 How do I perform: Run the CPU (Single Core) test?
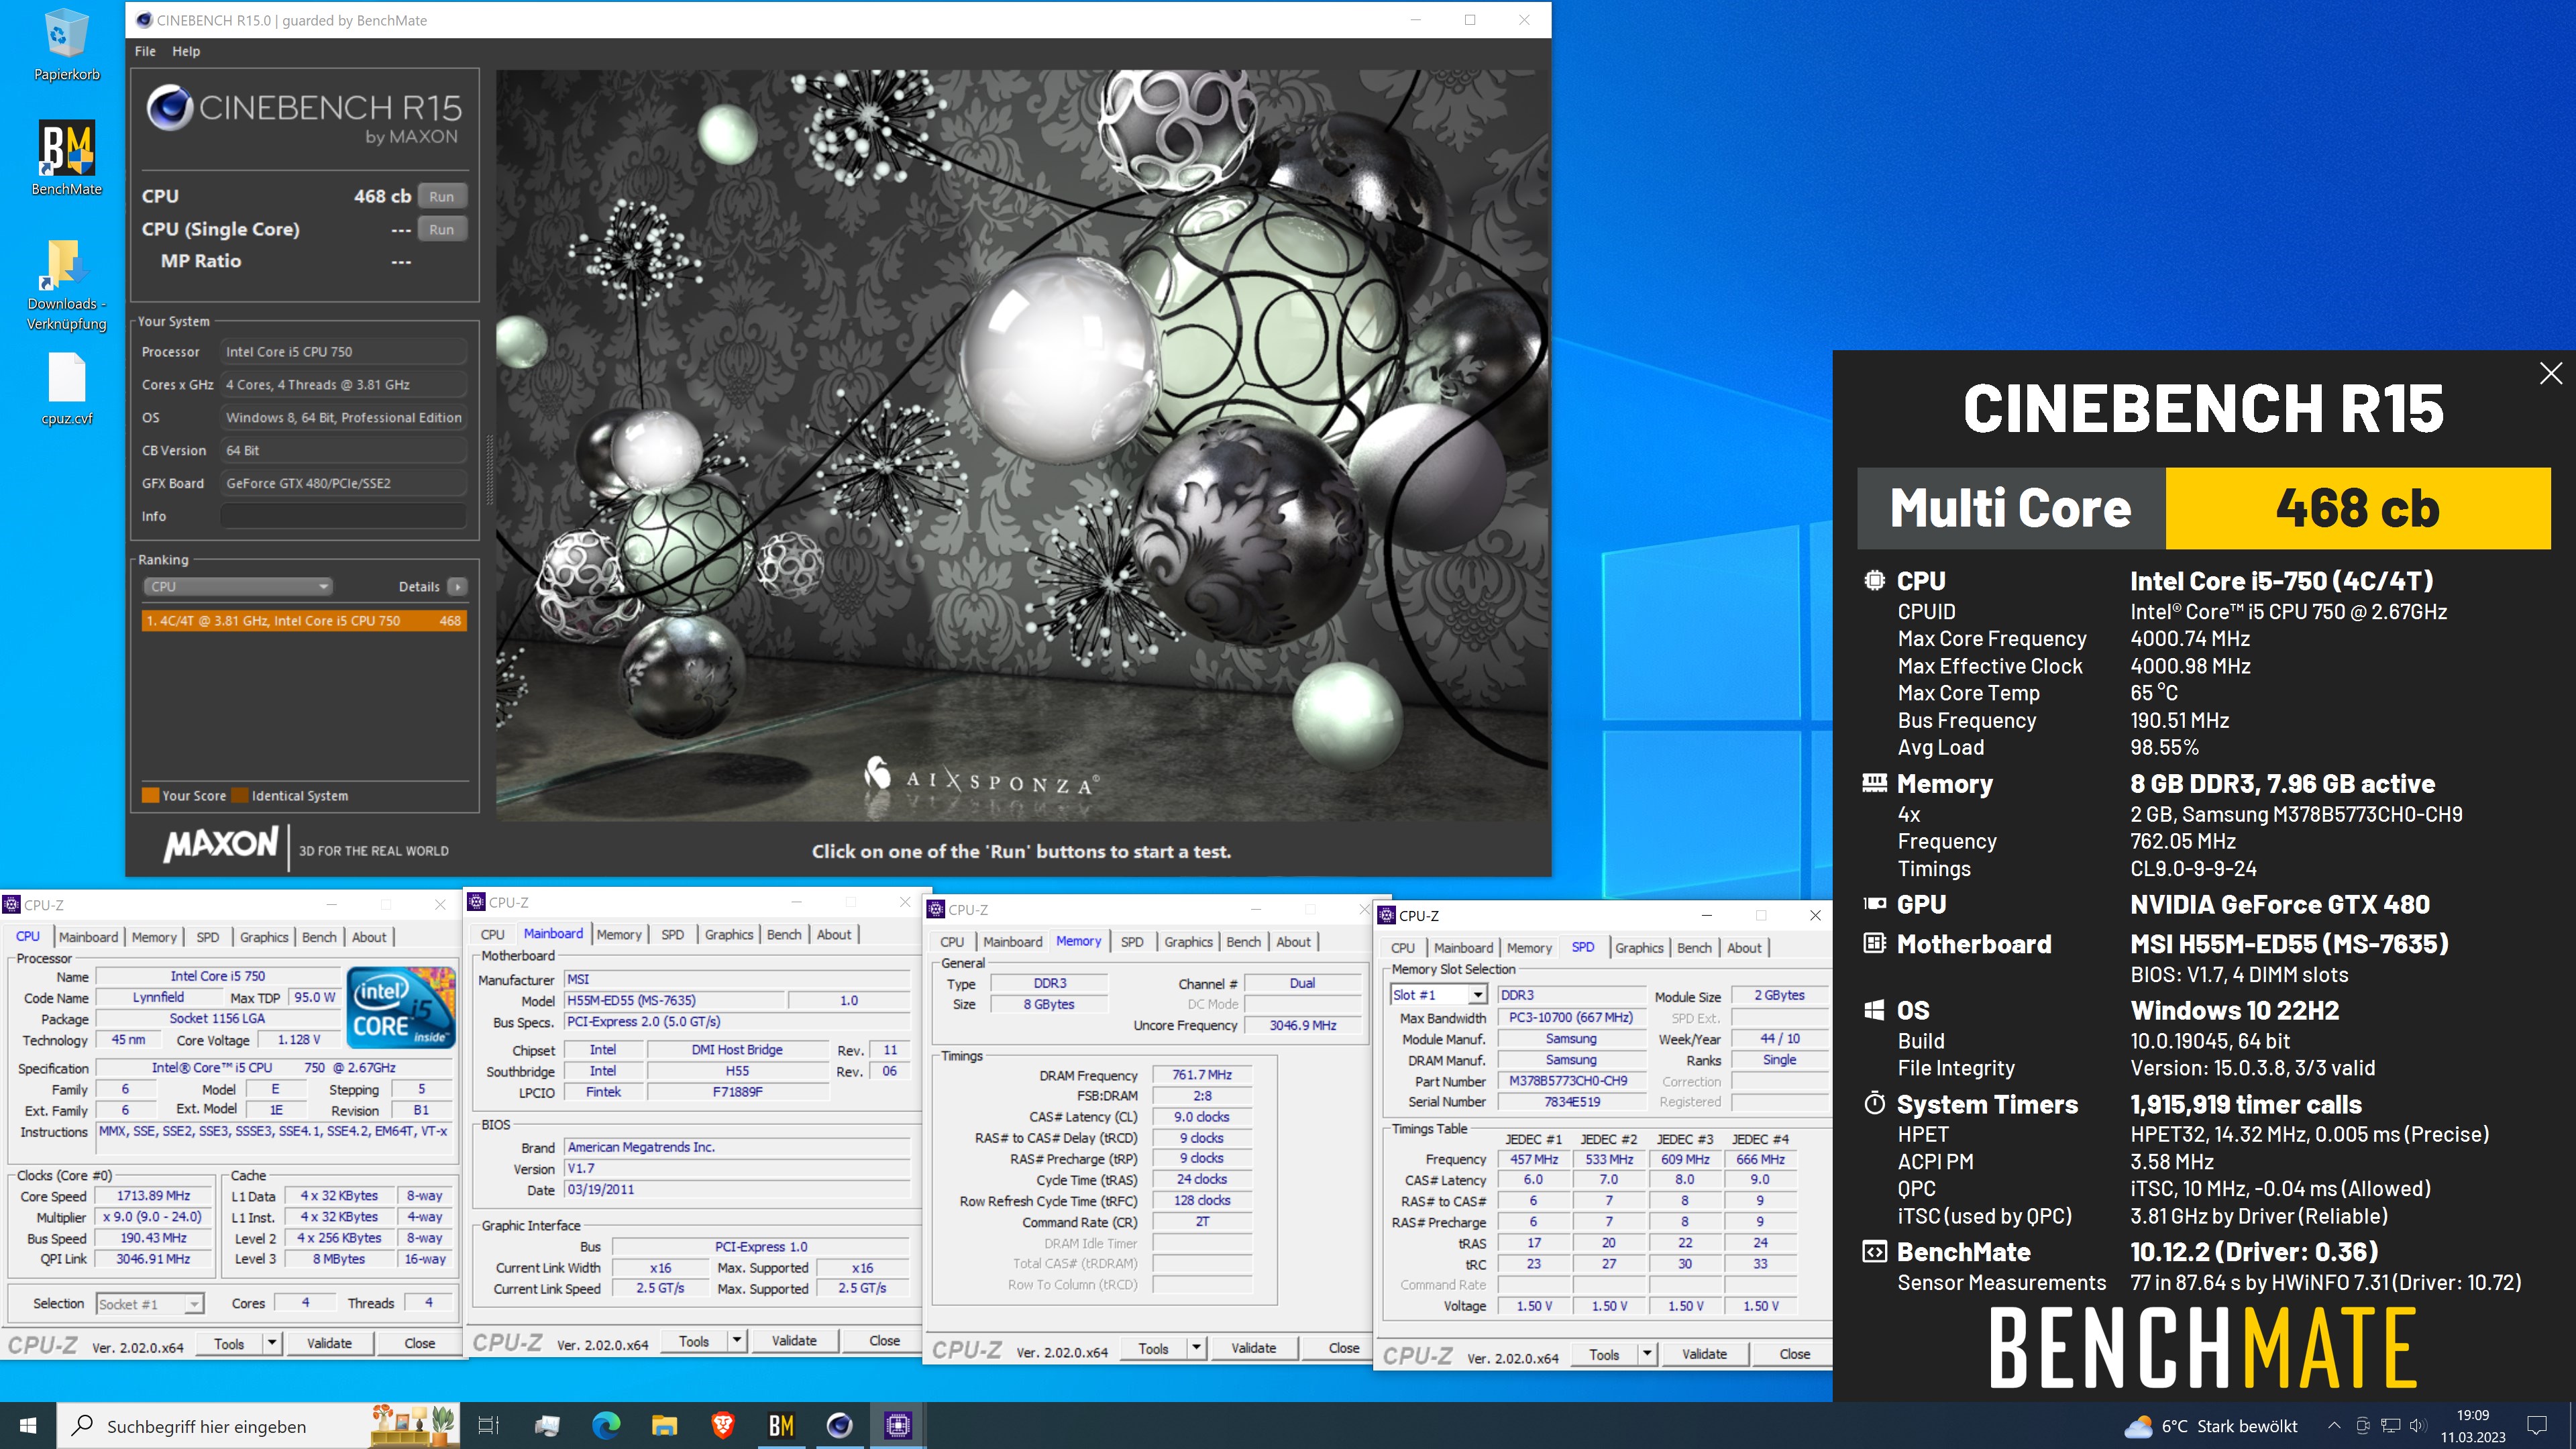[x=441, y=229]
